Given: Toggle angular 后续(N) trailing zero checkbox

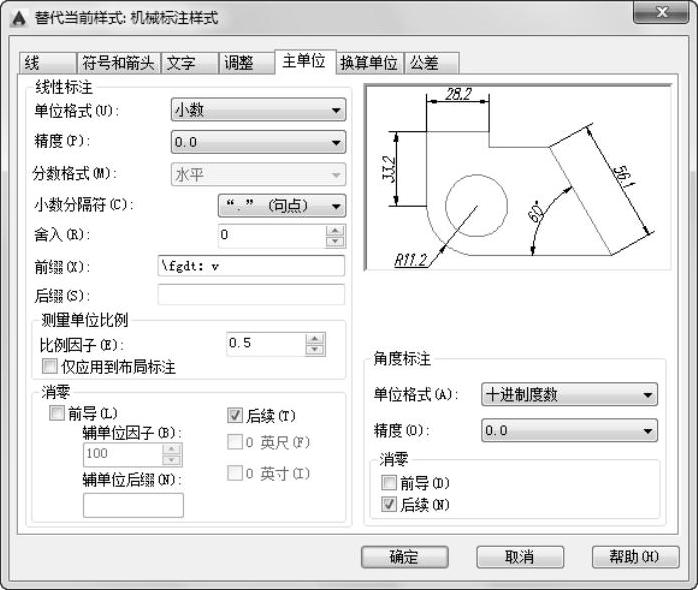Looking at the screenshot, I should click(x=389, y=504).
